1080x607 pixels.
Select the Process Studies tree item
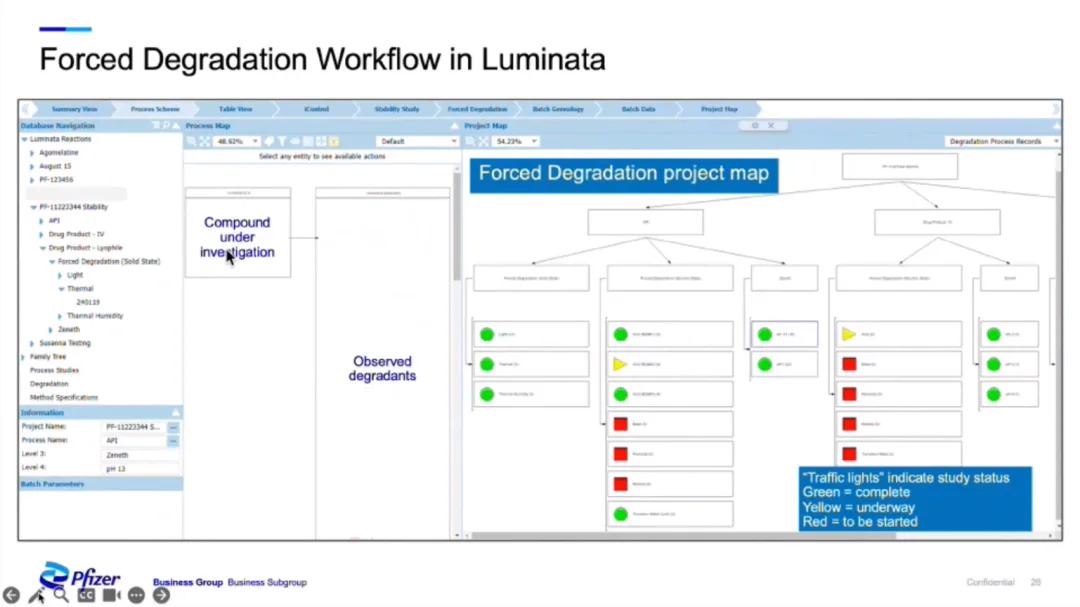54,370
